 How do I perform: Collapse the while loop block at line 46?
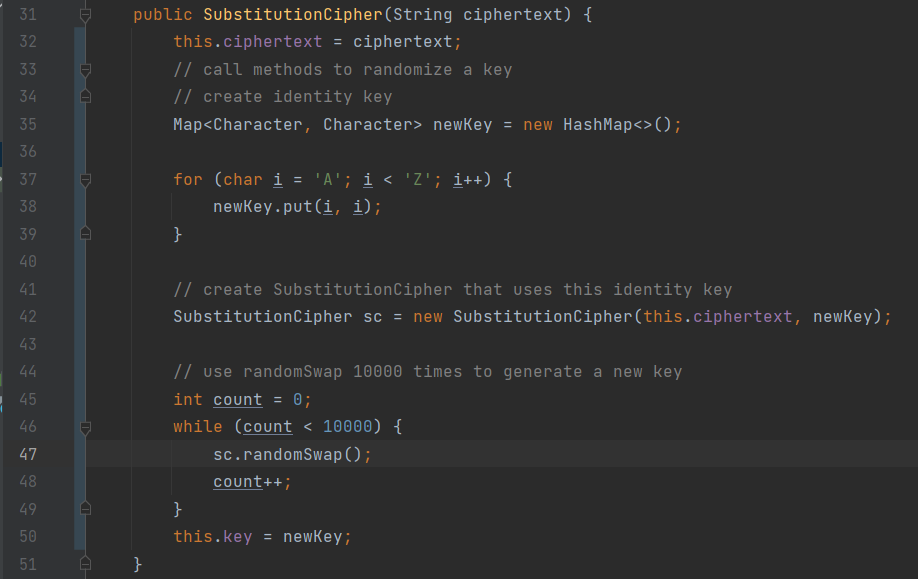coord(85,427)
